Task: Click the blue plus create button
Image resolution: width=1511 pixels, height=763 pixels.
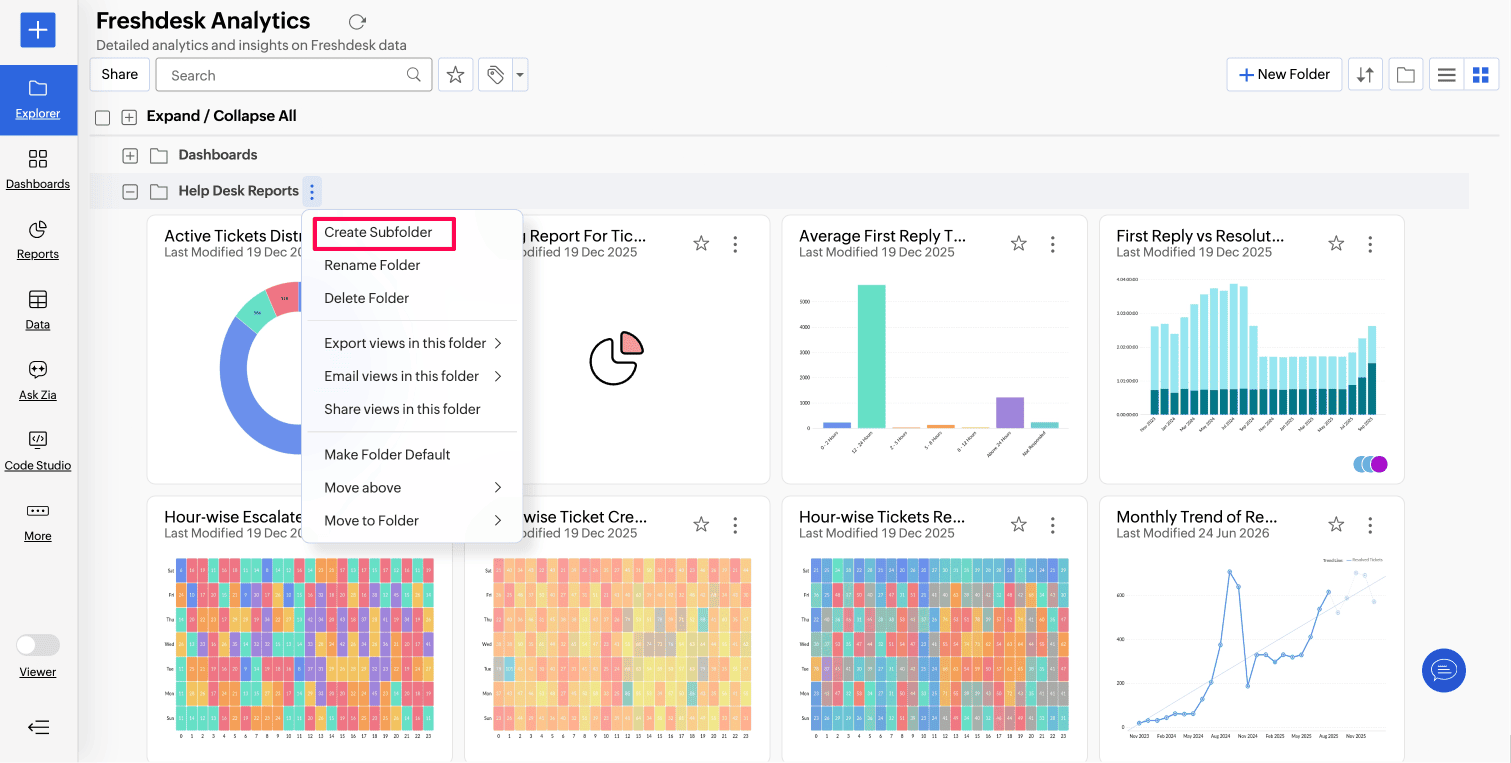Action: tap(38, 30)
